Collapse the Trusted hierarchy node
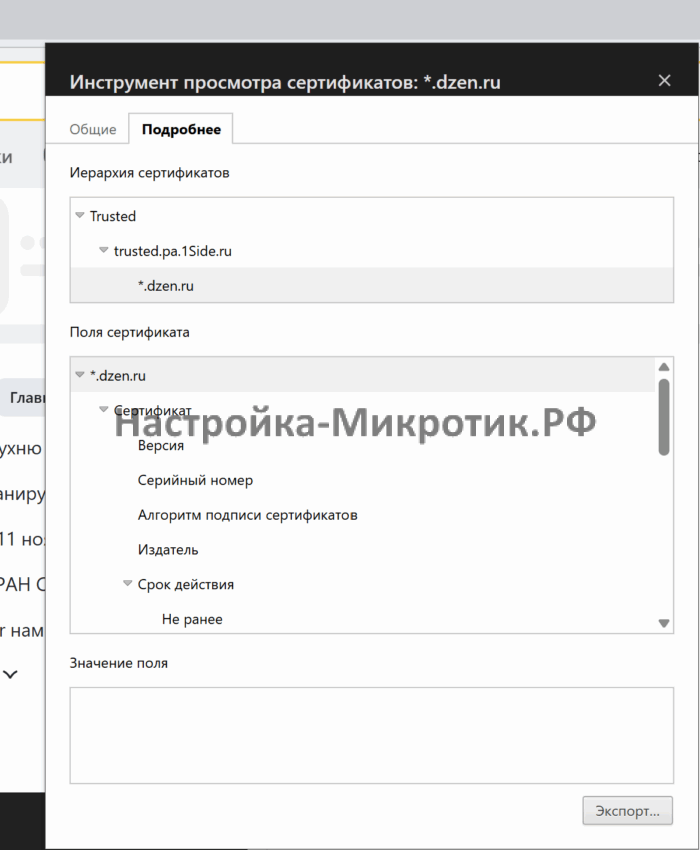Image resolution: width=700 pixels, height=850 pixels. pyautogui.click(x=80, y=216)
